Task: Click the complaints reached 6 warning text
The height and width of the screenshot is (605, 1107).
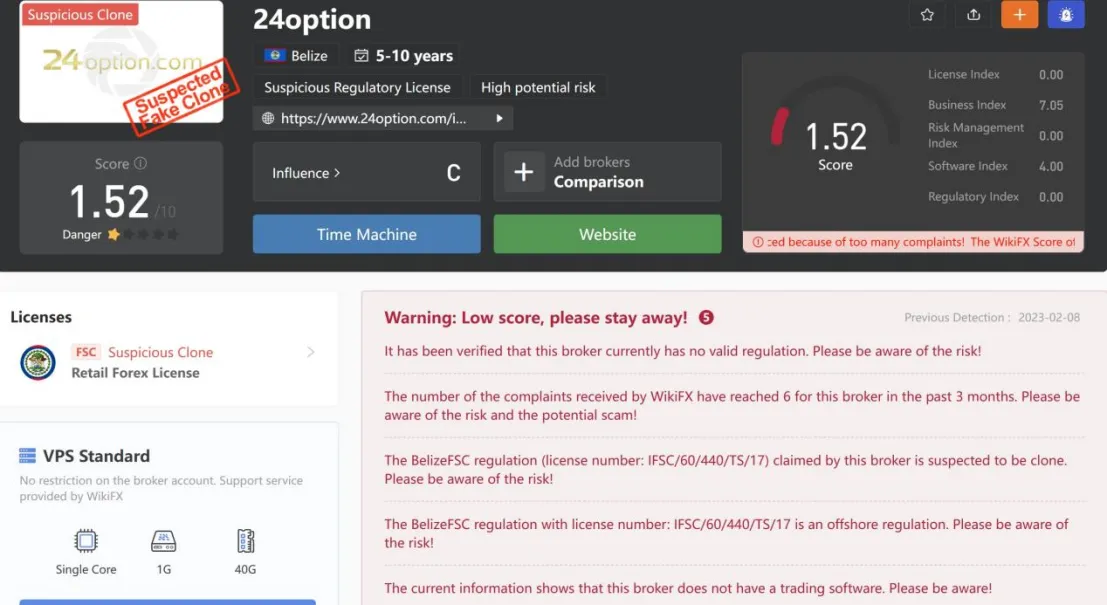Action: [732, 405]
